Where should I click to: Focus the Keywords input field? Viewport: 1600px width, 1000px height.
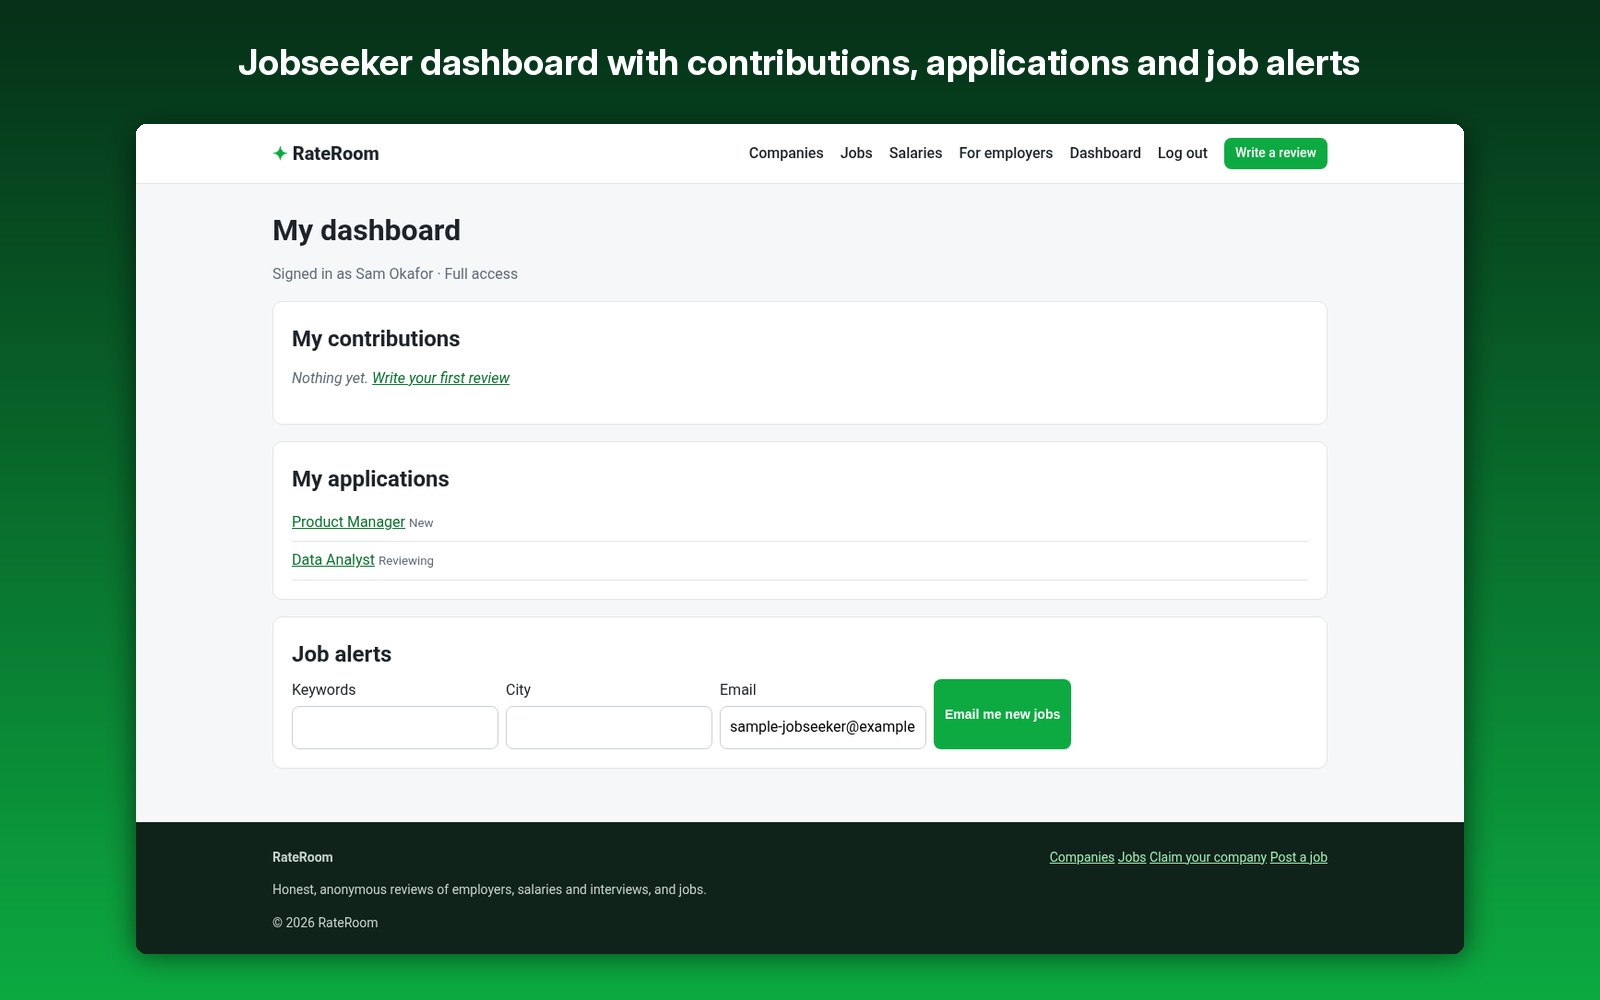pos(395,727)
